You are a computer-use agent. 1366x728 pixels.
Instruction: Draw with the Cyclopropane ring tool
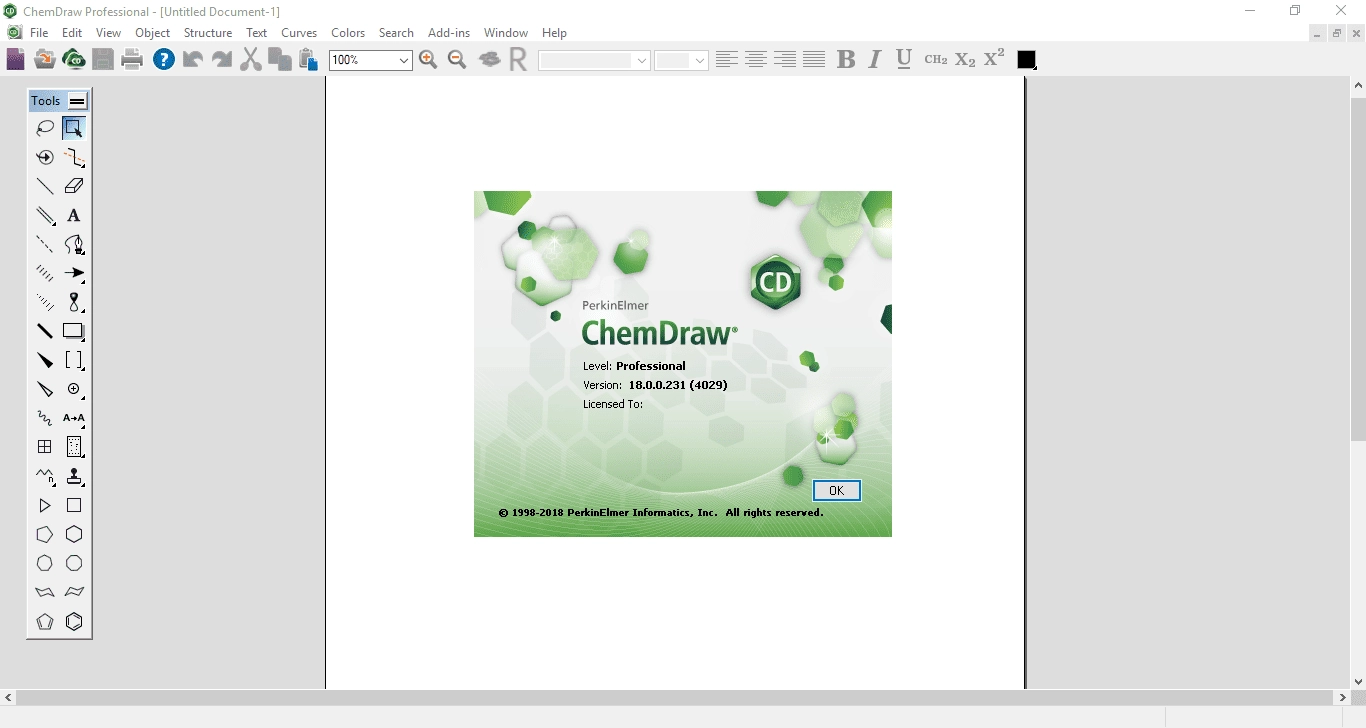45,506
